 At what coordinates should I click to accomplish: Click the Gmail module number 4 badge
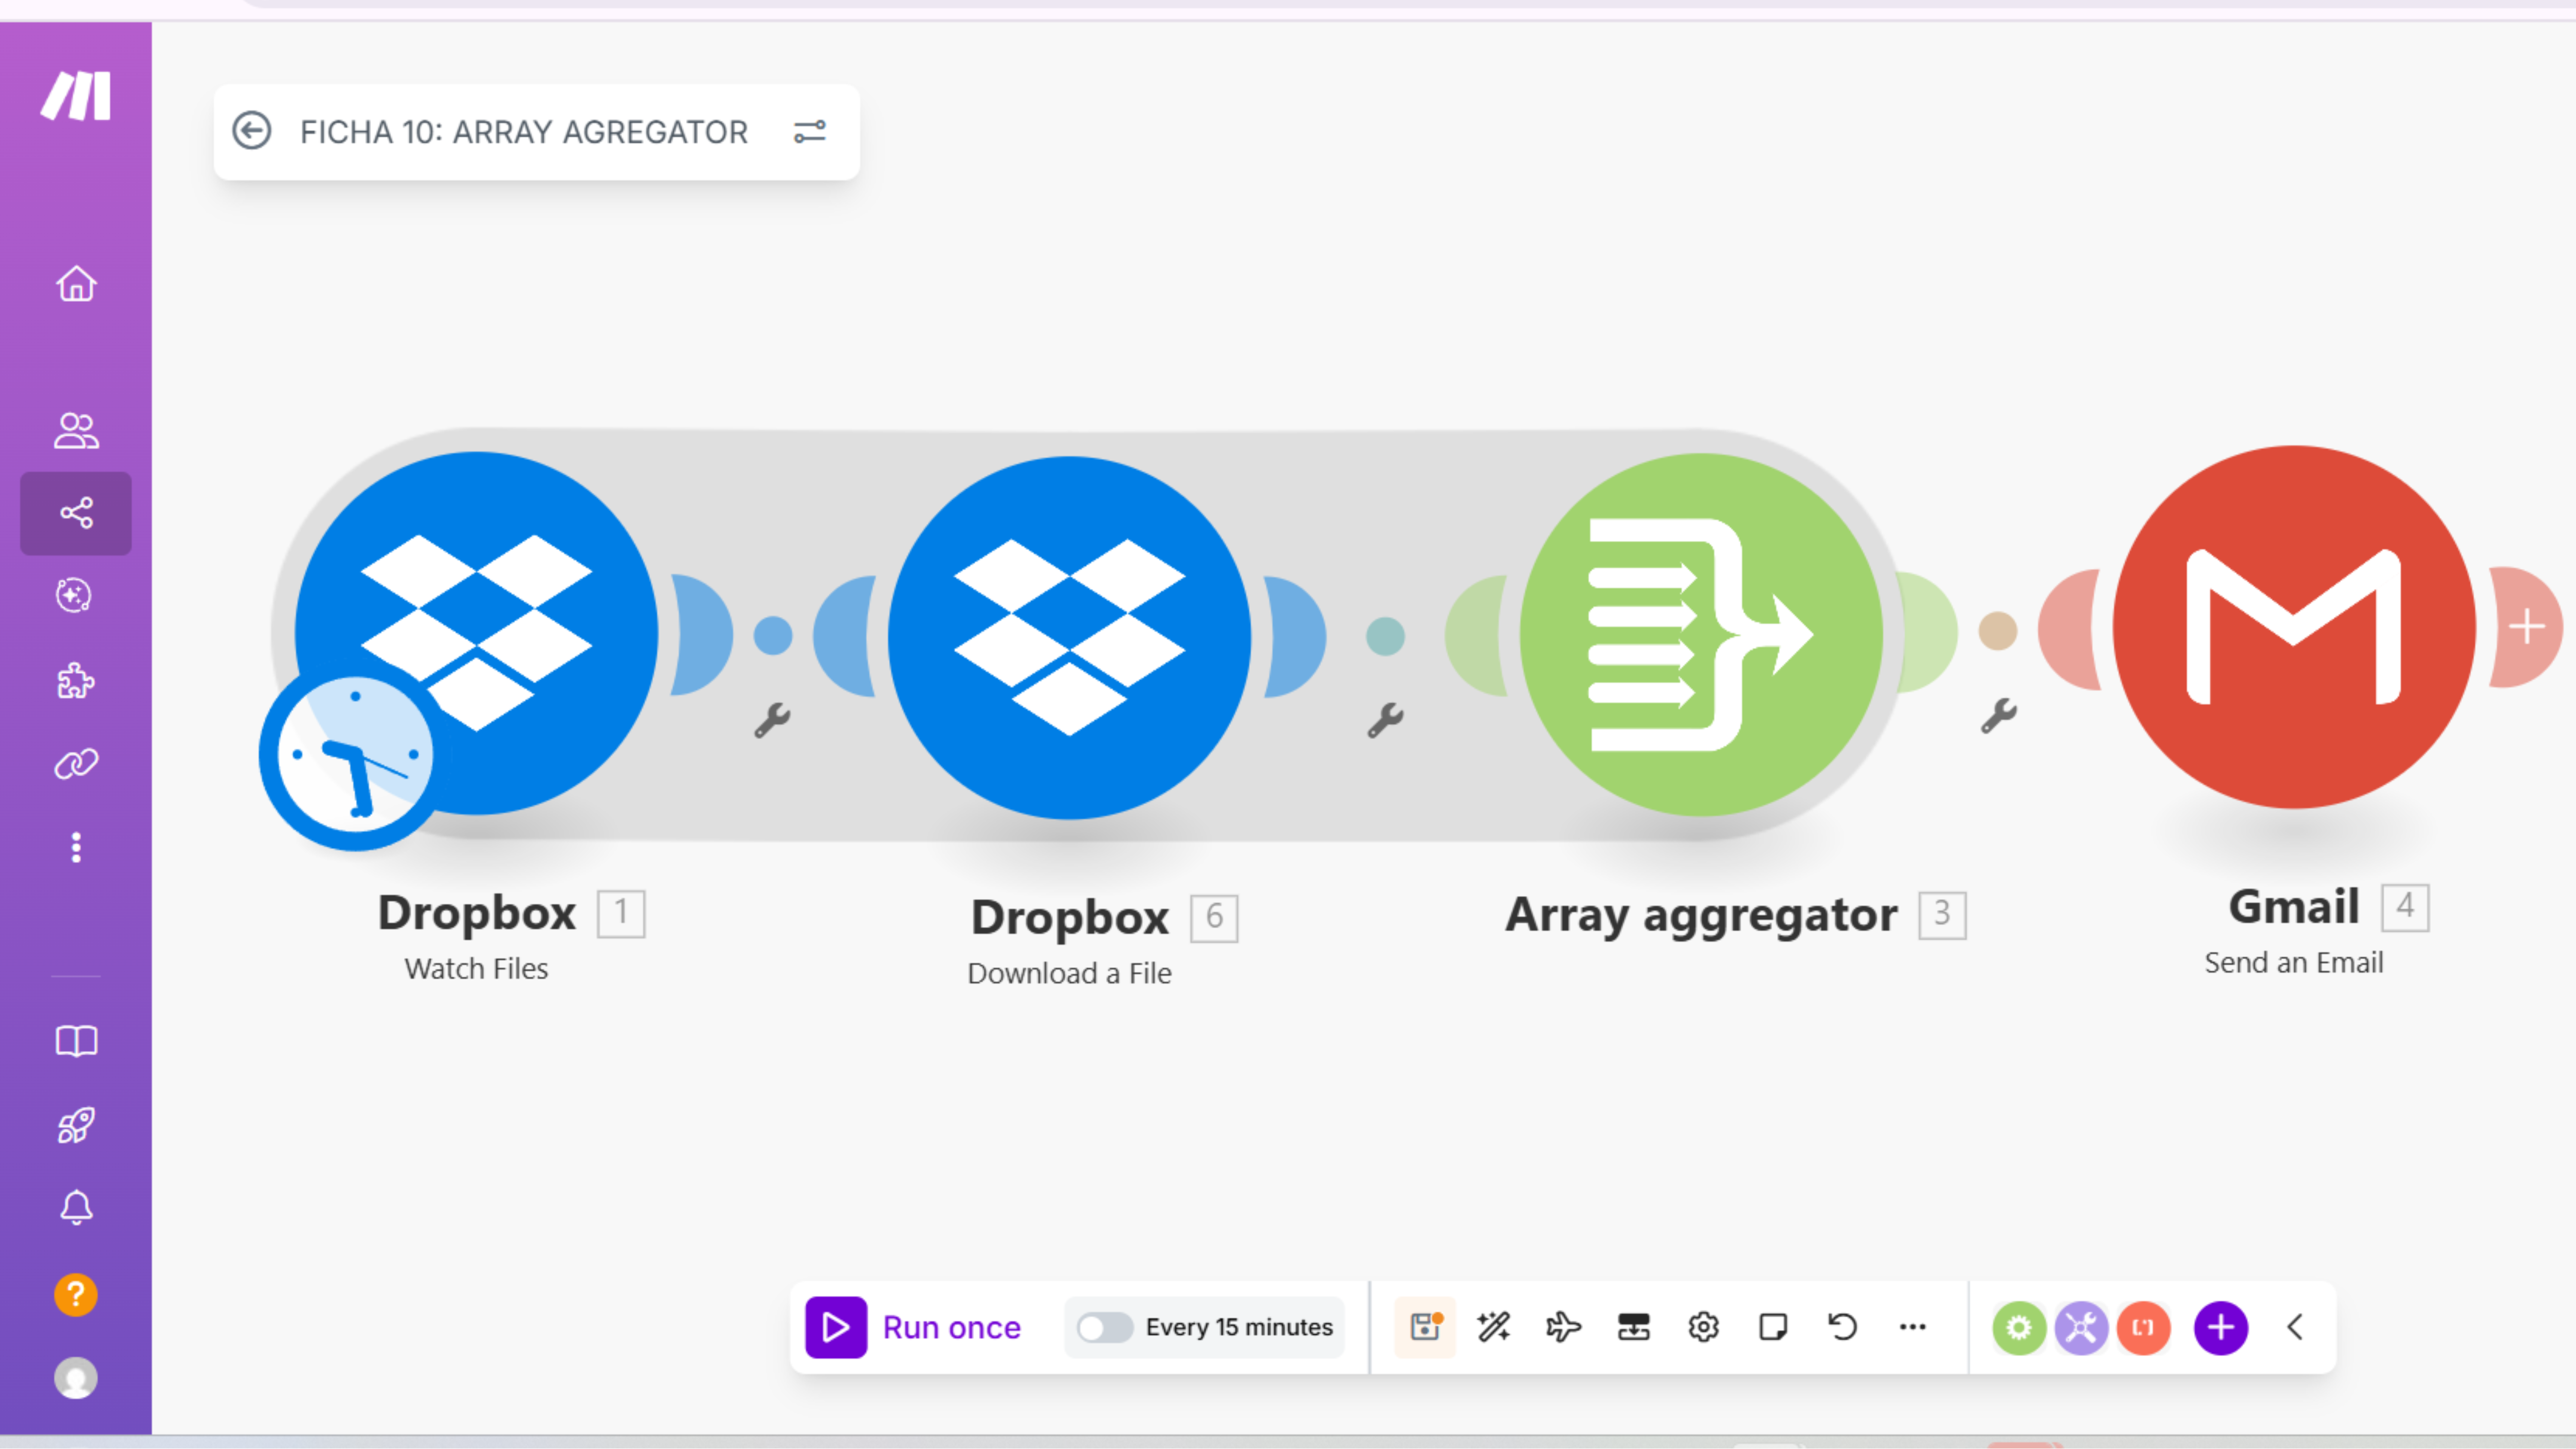(x=2405, y=908)
